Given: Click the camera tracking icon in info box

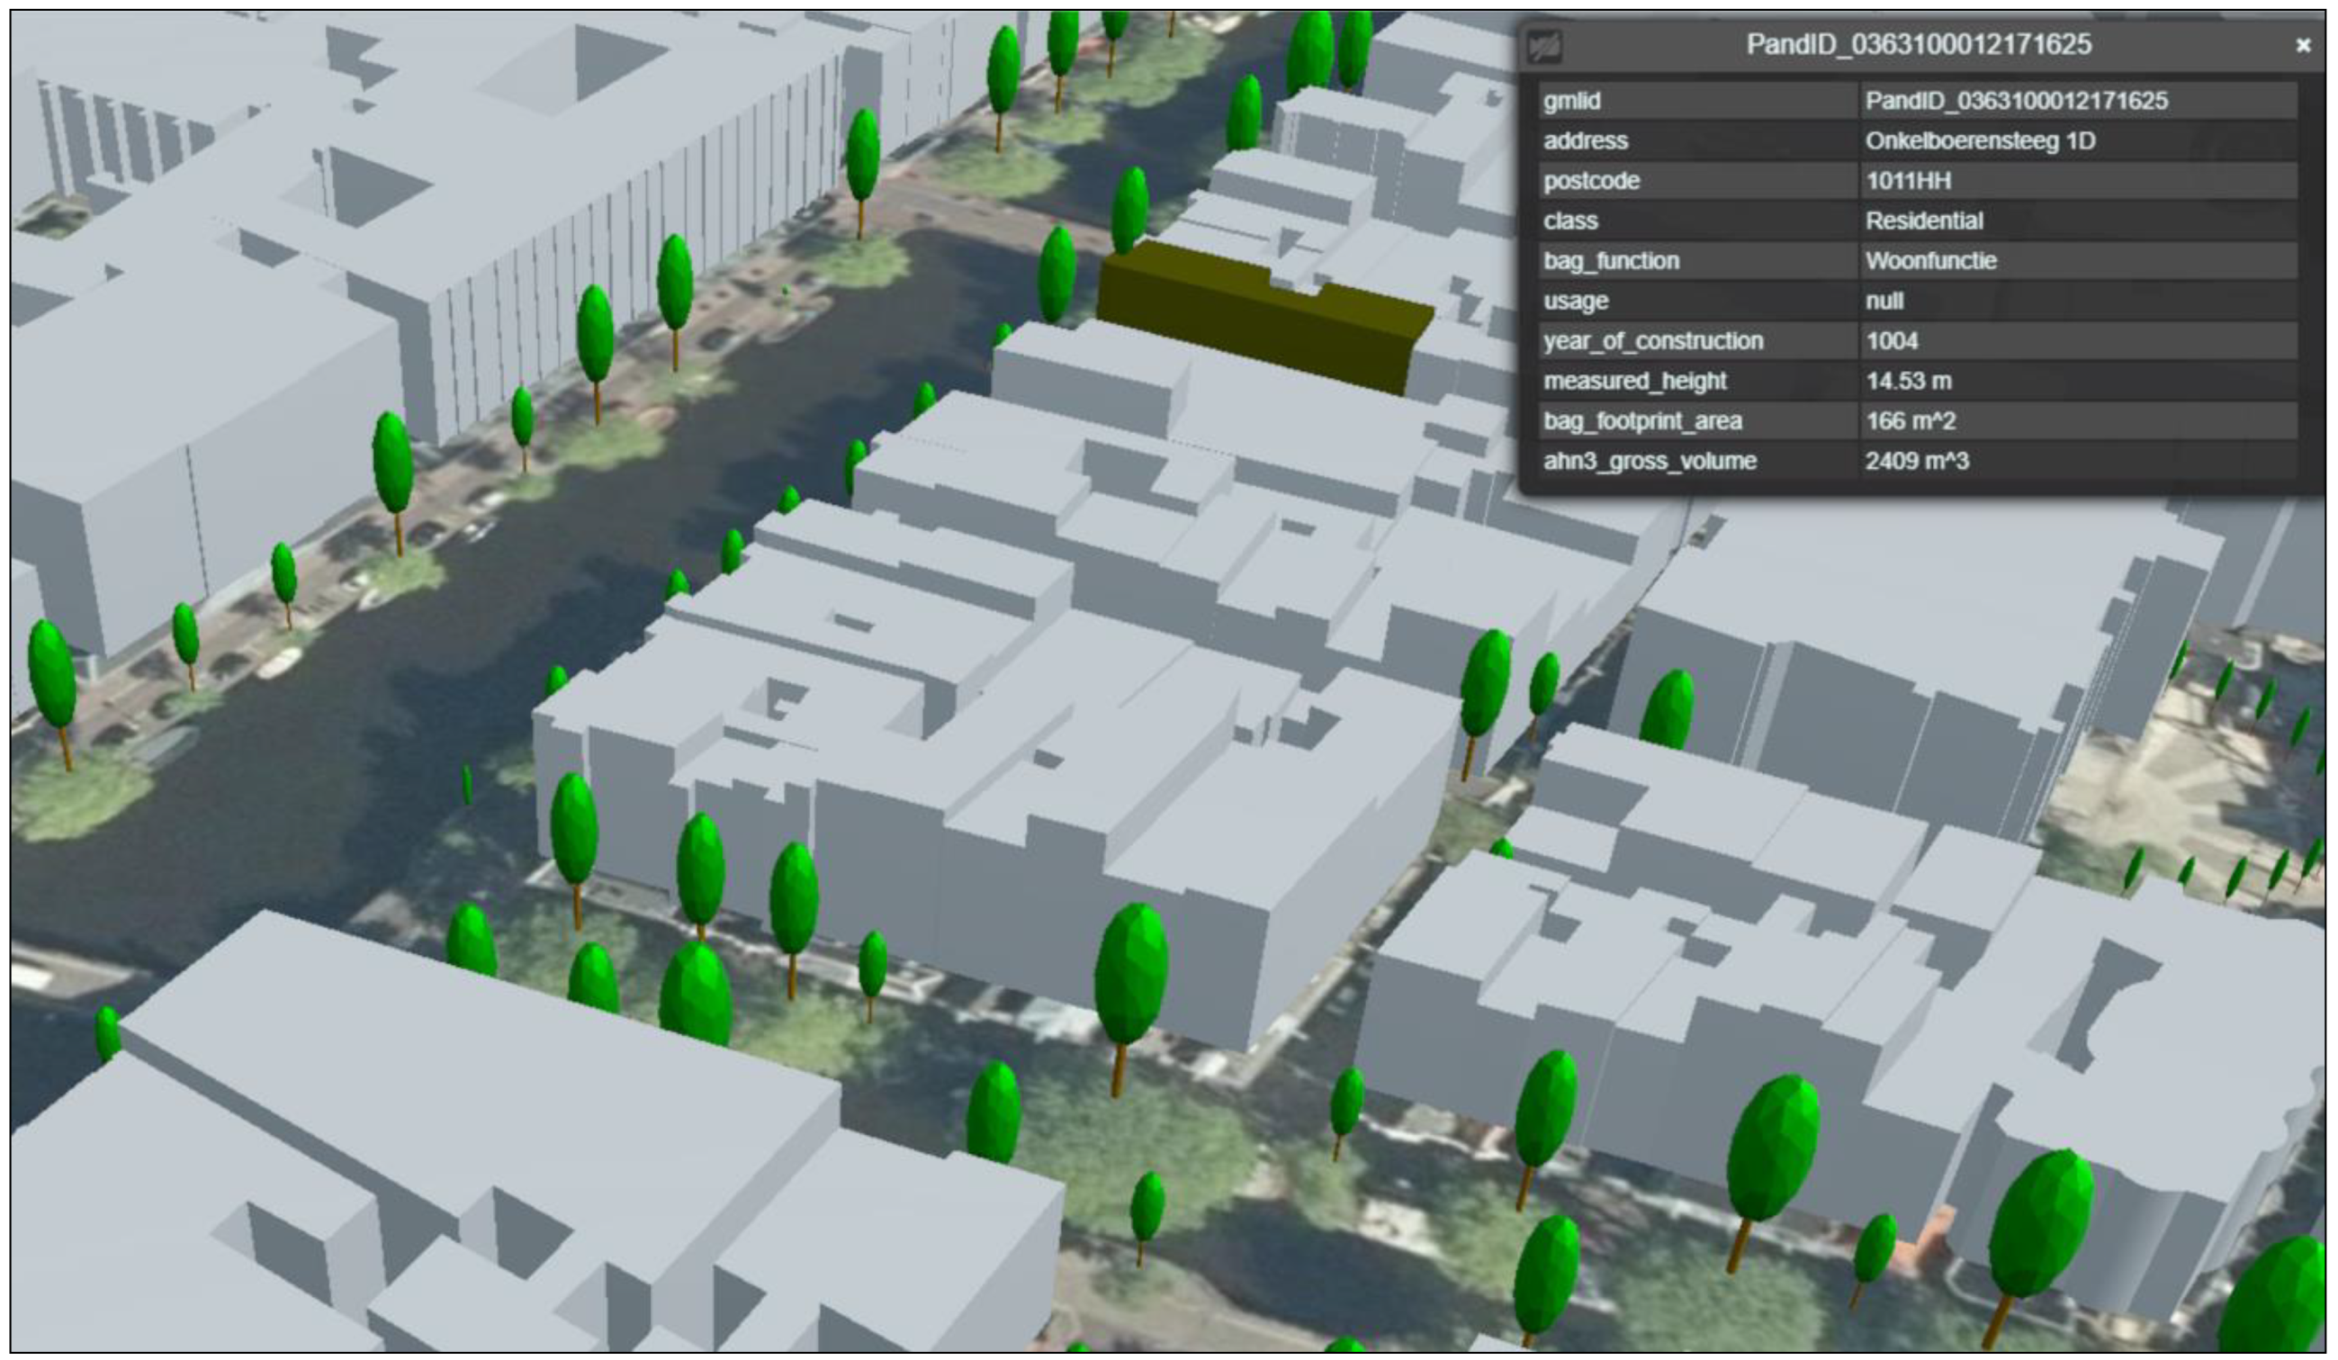Looking at the screenshot, I should (x=1546, y=46).
